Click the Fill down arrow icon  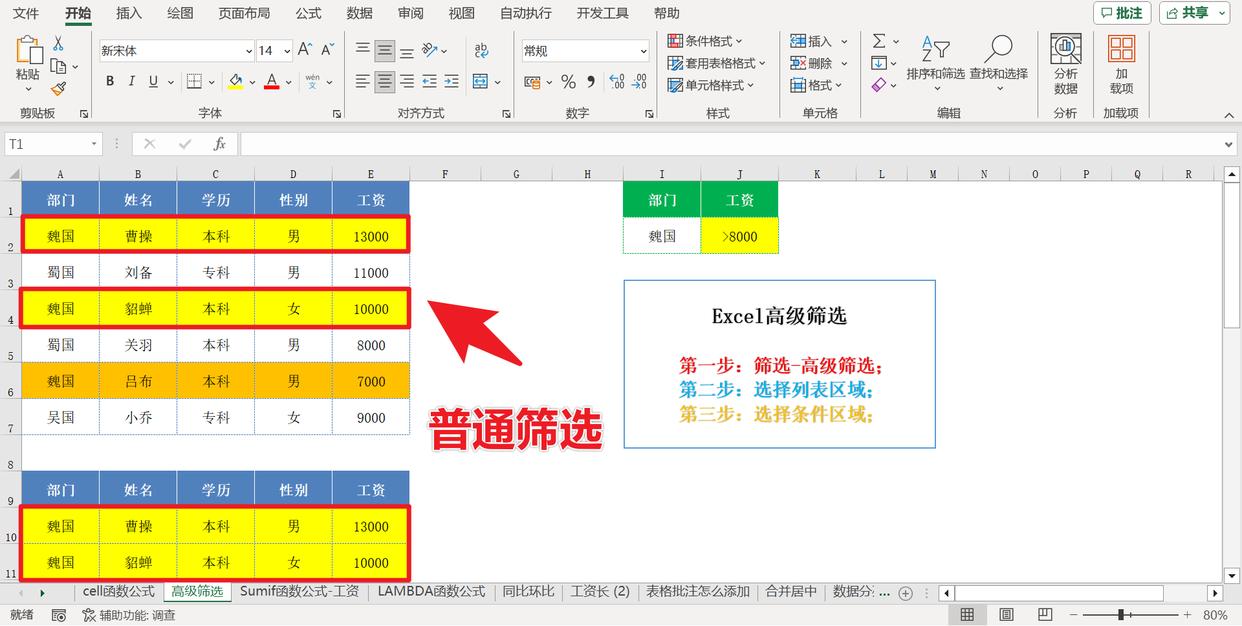coord(878,63)
